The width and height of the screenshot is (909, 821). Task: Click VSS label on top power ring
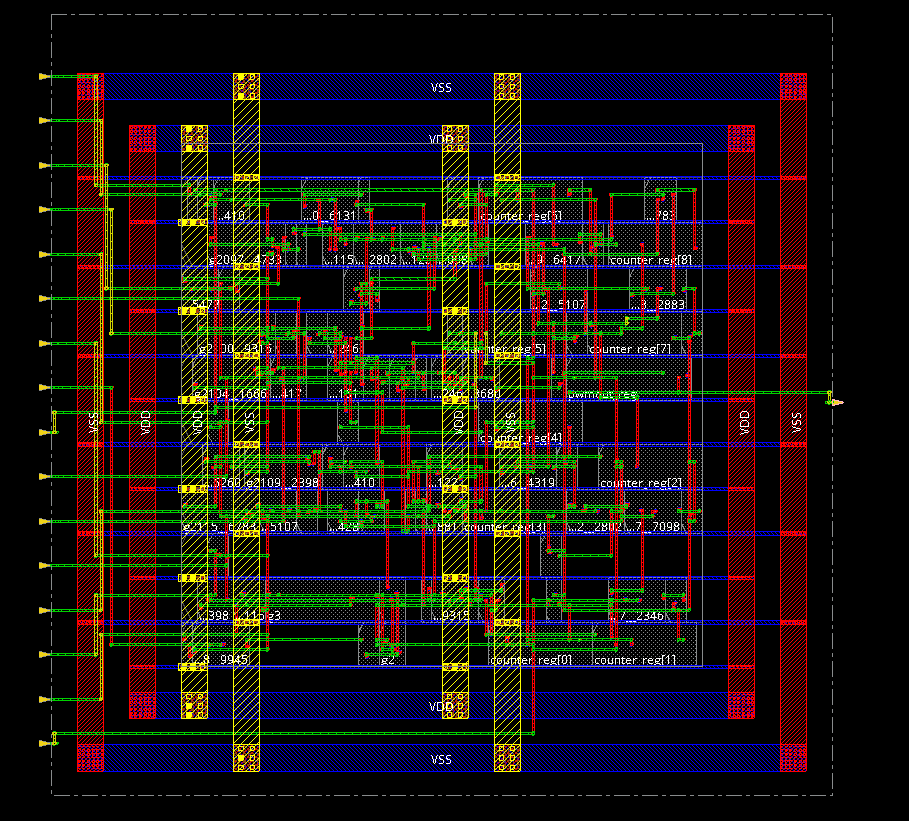(x=441, y=88)
